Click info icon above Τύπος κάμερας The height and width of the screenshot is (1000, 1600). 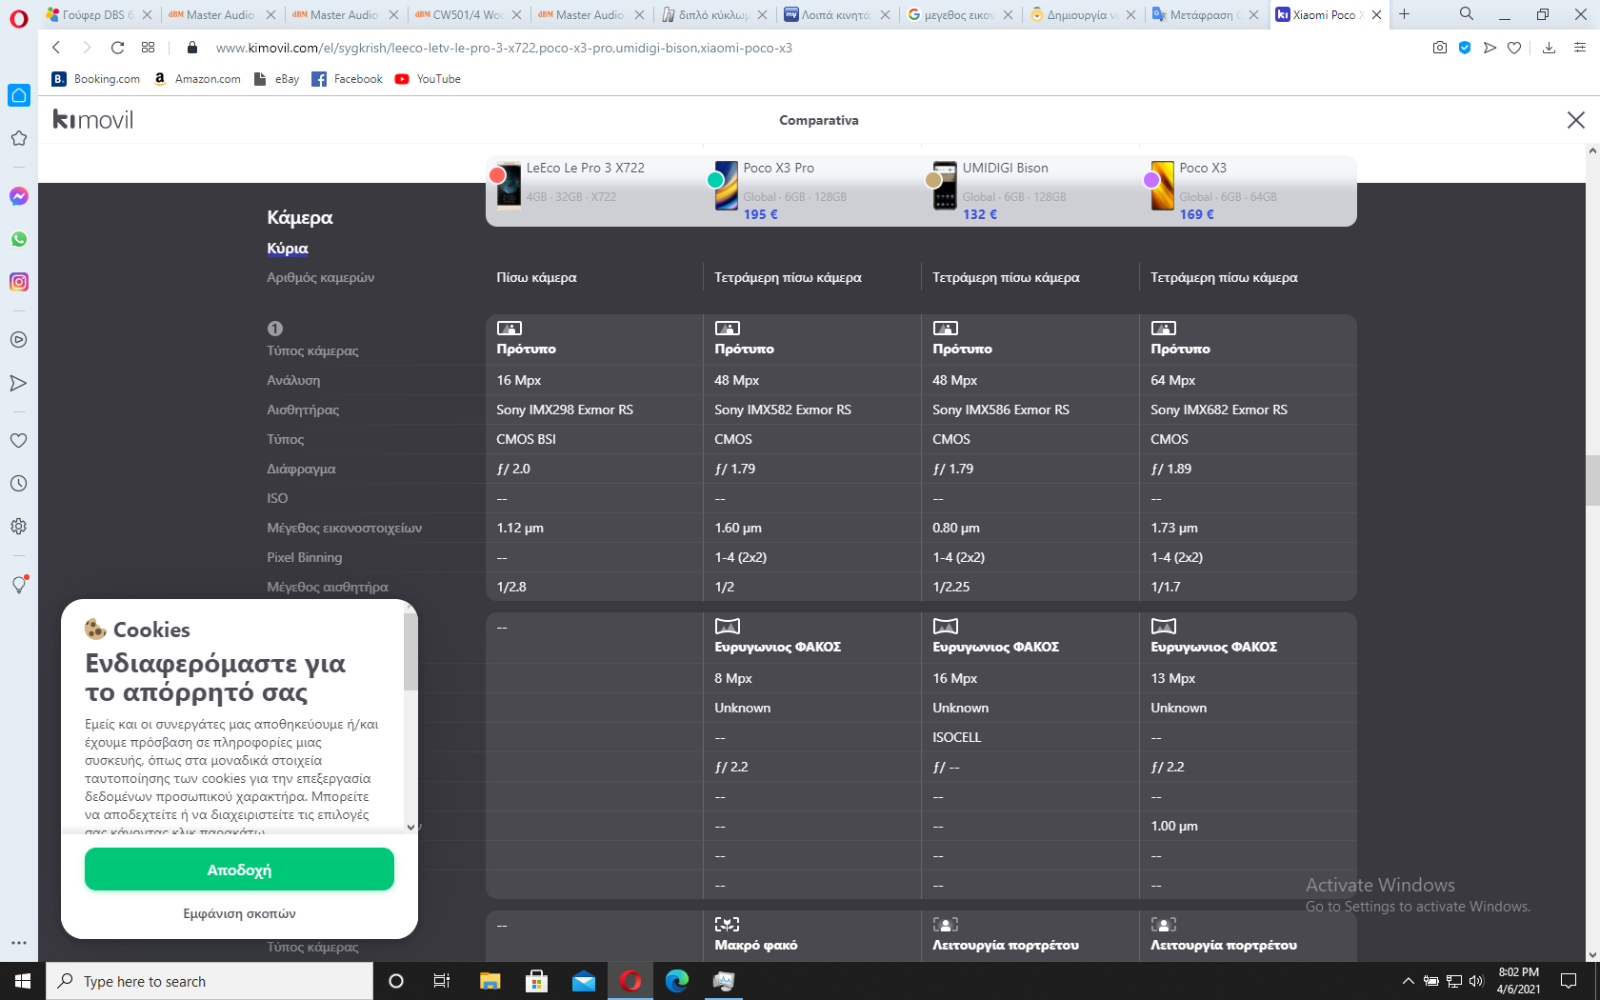pyautogui.click(x=275, y=328)
